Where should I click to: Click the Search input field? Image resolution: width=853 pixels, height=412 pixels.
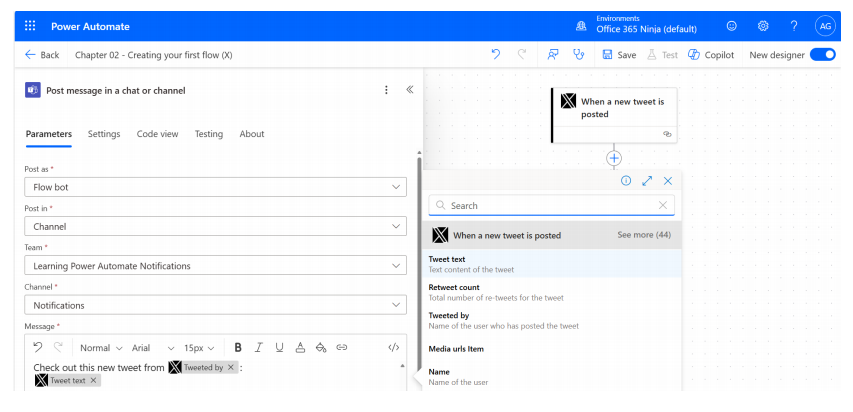[551, 205]
